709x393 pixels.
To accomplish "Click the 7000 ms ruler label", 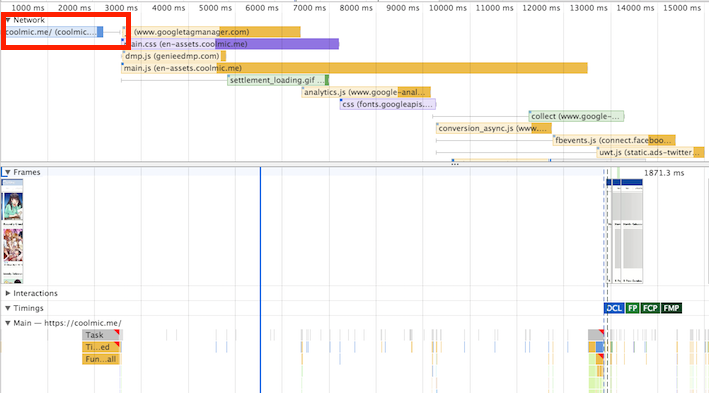I will point(309,8).
